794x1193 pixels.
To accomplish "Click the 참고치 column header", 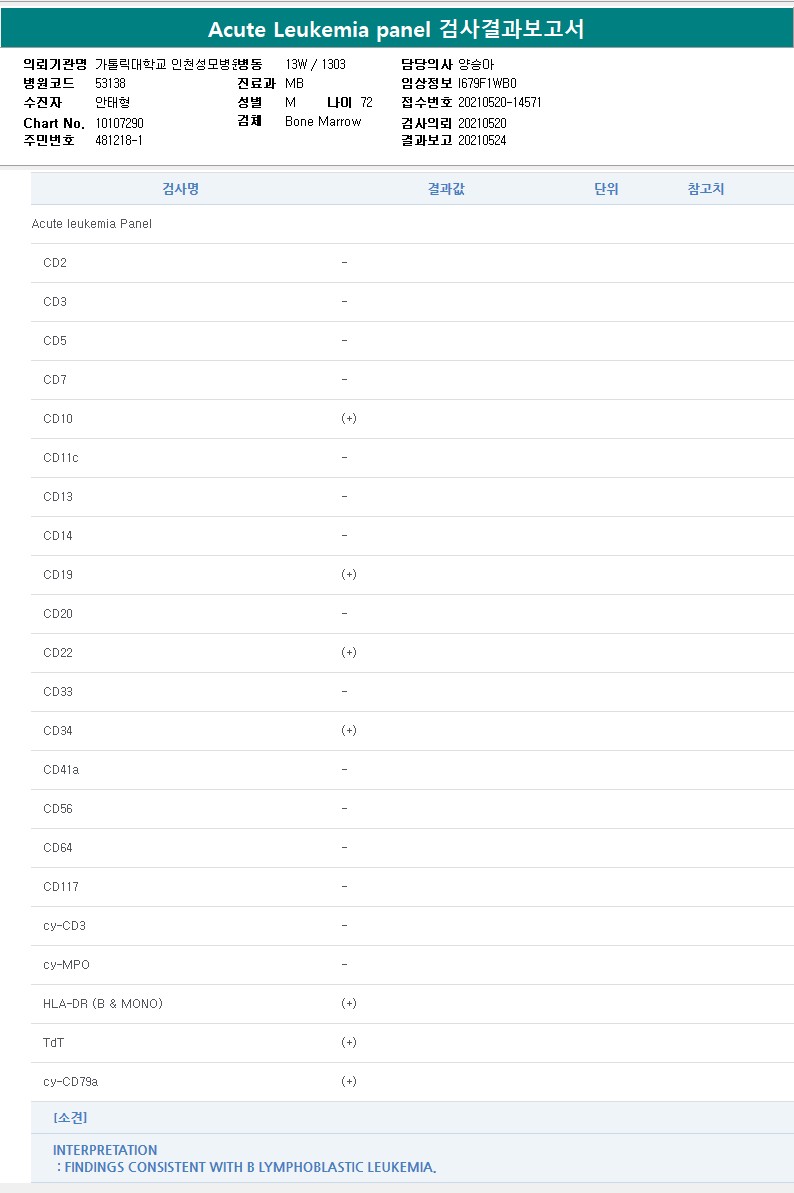I will [706, 189].
